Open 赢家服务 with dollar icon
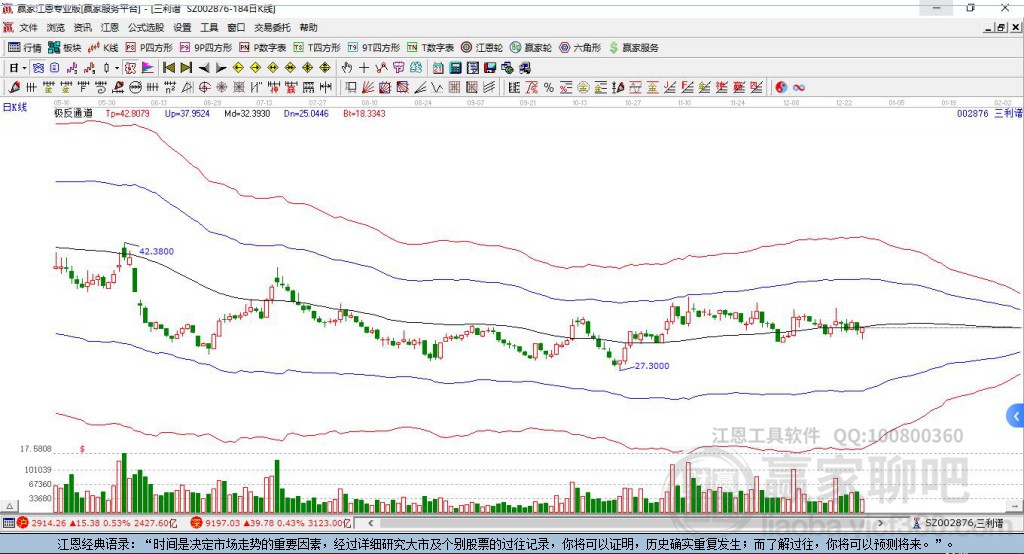 (634, 48)
